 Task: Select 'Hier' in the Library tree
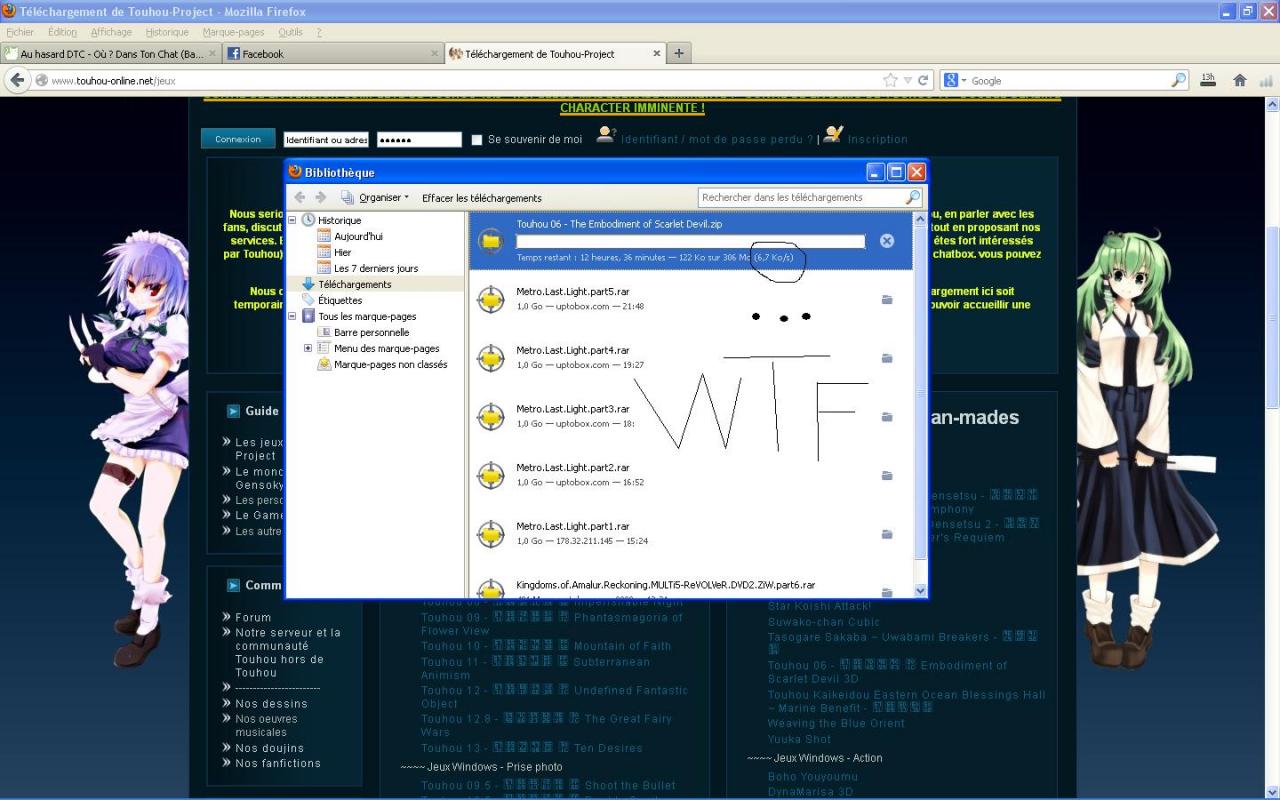pos(343,252)
